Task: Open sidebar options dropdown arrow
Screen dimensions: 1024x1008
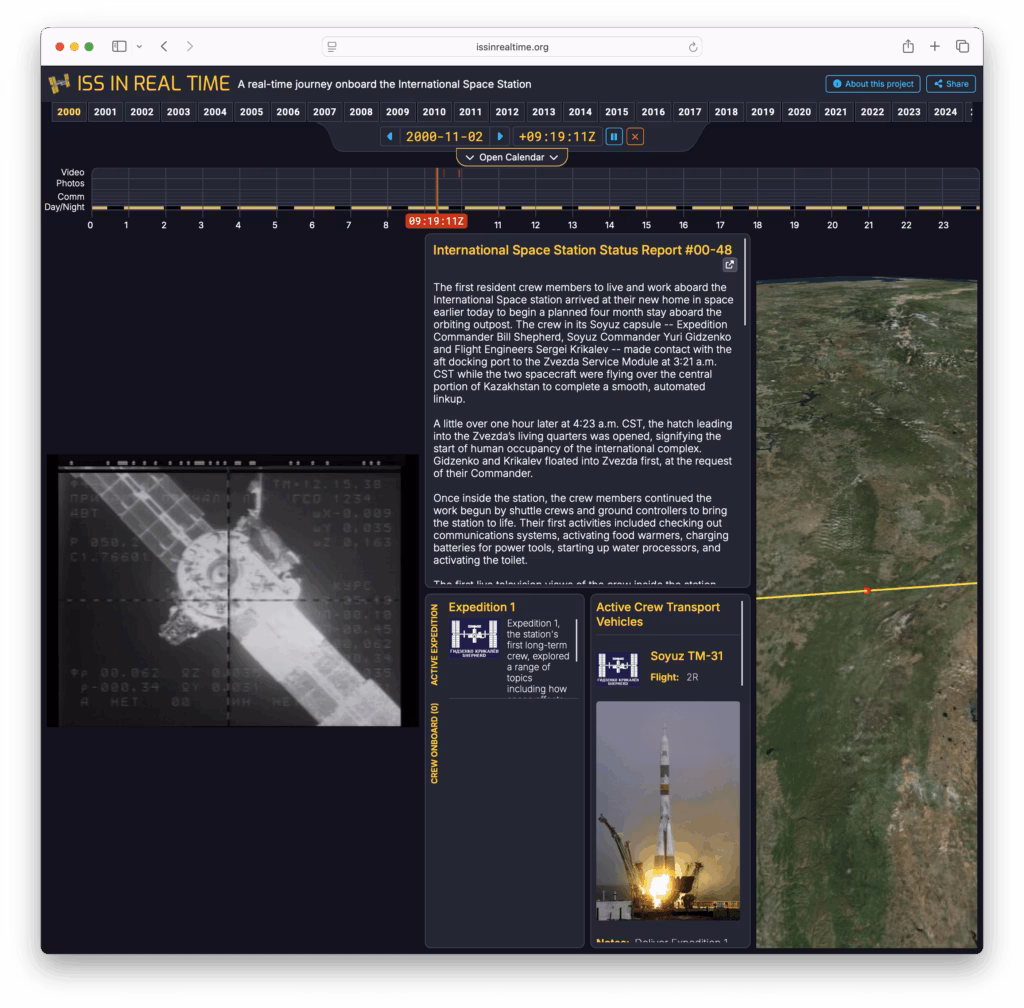Action: click(x=139, y=47)
